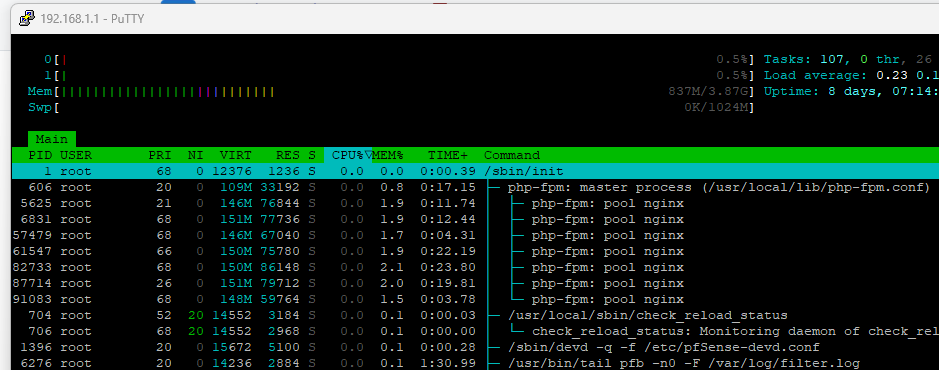
Task: Click the green NI value 20 for PID 704
Action: (195, 316)
